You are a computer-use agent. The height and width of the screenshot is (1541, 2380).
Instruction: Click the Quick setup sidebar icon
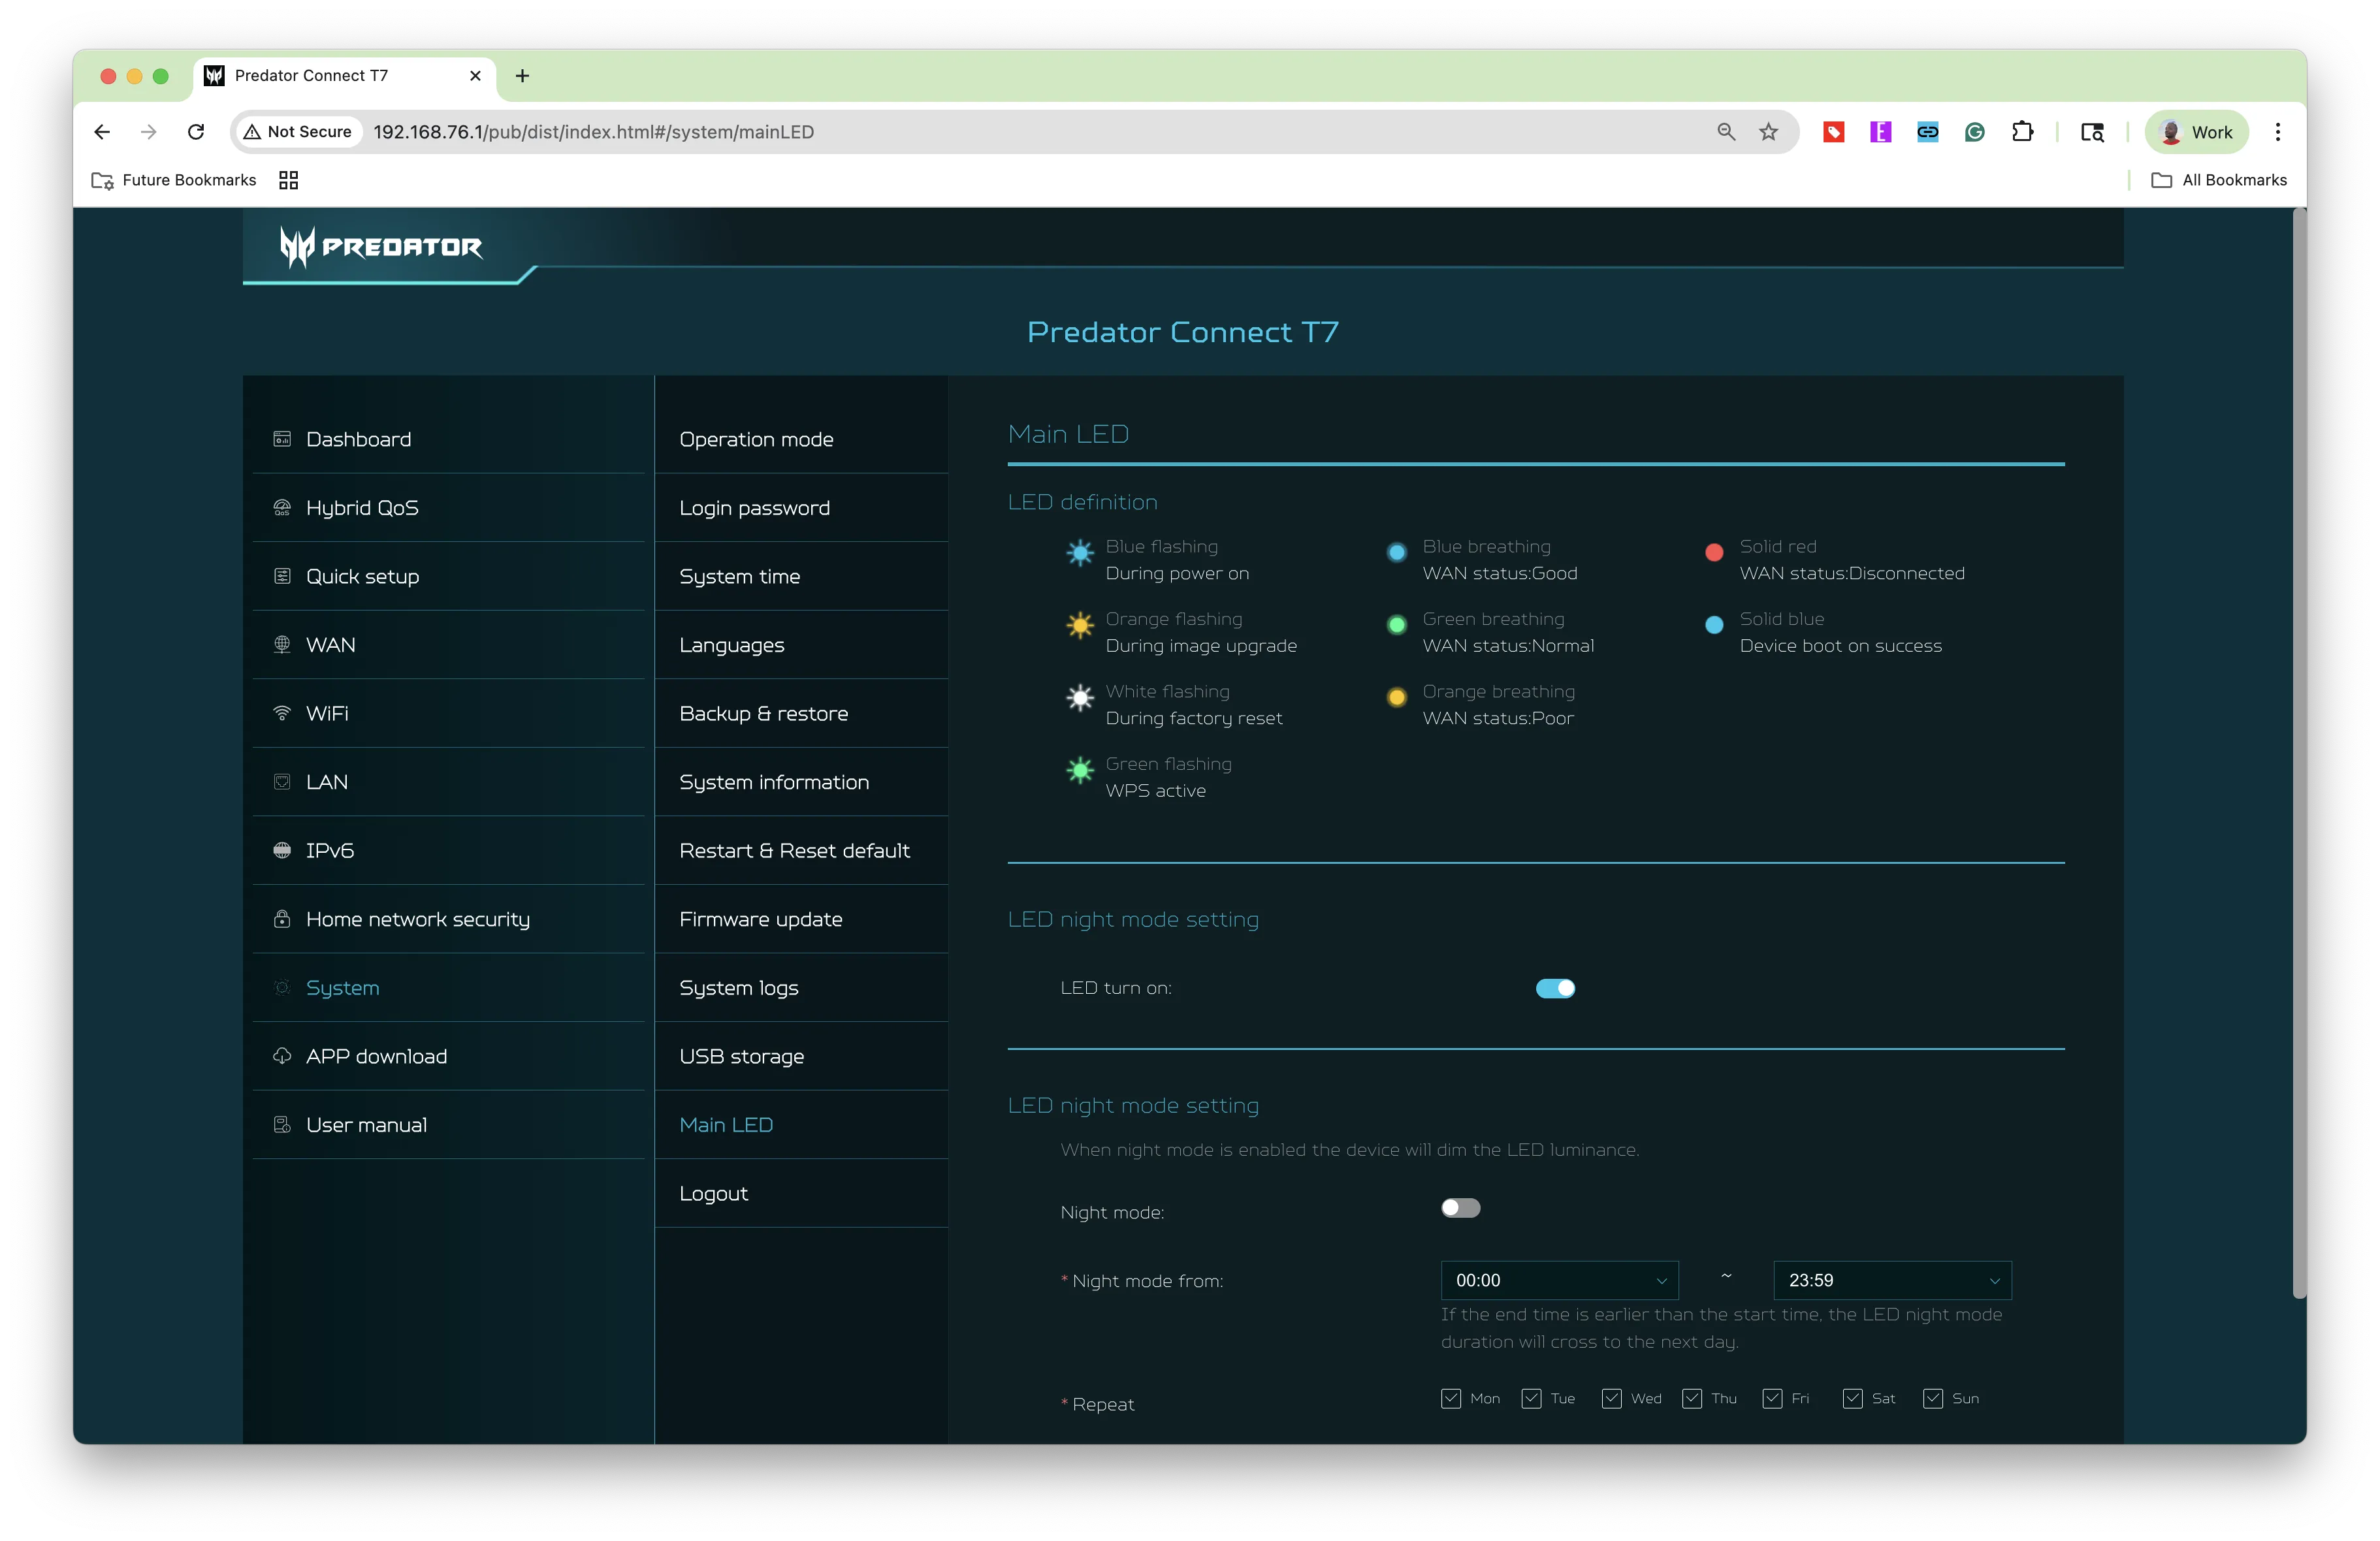282,576
